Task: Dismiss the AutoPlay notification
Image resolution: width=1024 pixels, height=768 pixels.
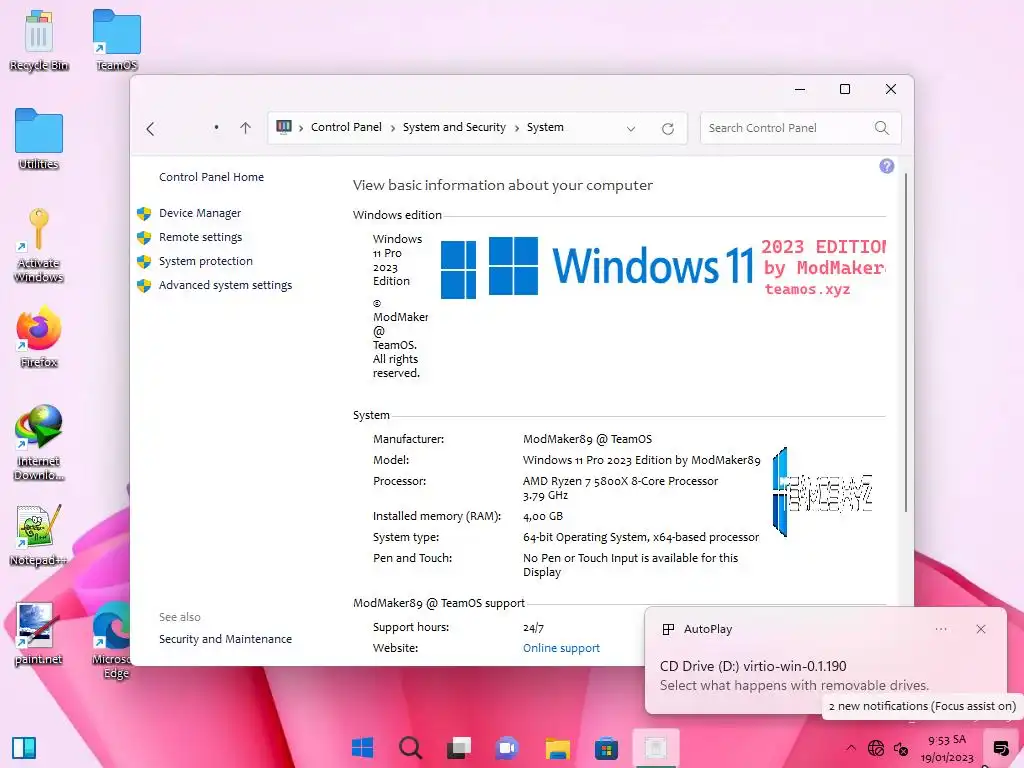Action: [980, 629]
